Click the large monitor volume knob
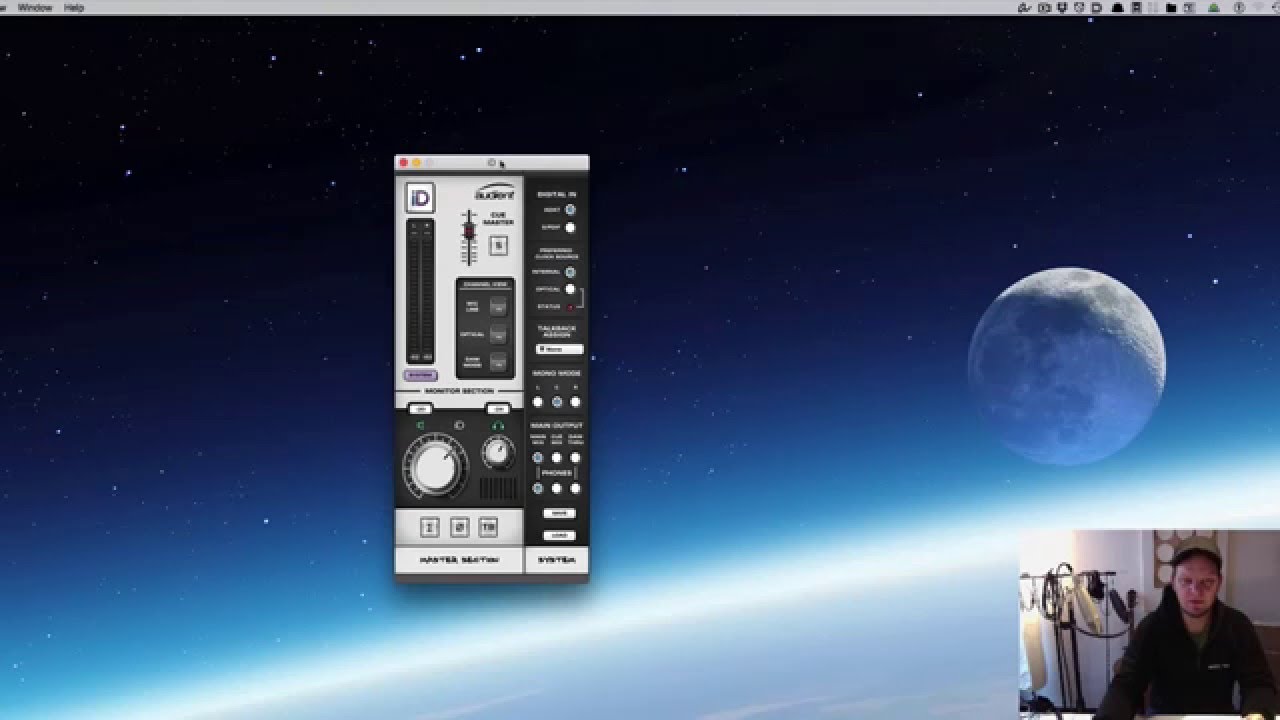 pos(434,466)
